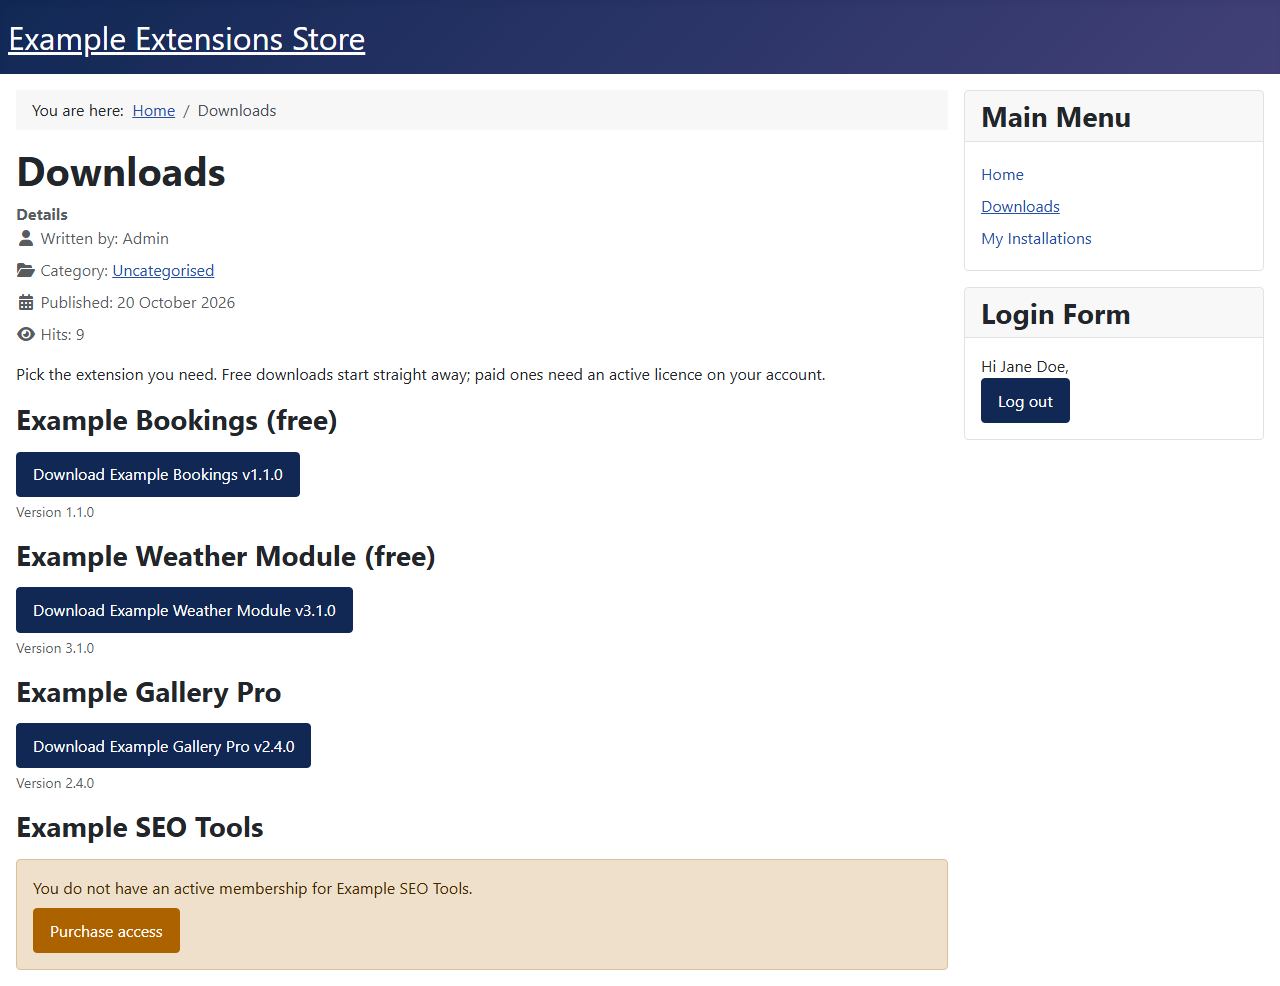Click the 'Example Bookings (free)' heading
The width and height of the screenshot is (1280, 986).
[177, 421]
